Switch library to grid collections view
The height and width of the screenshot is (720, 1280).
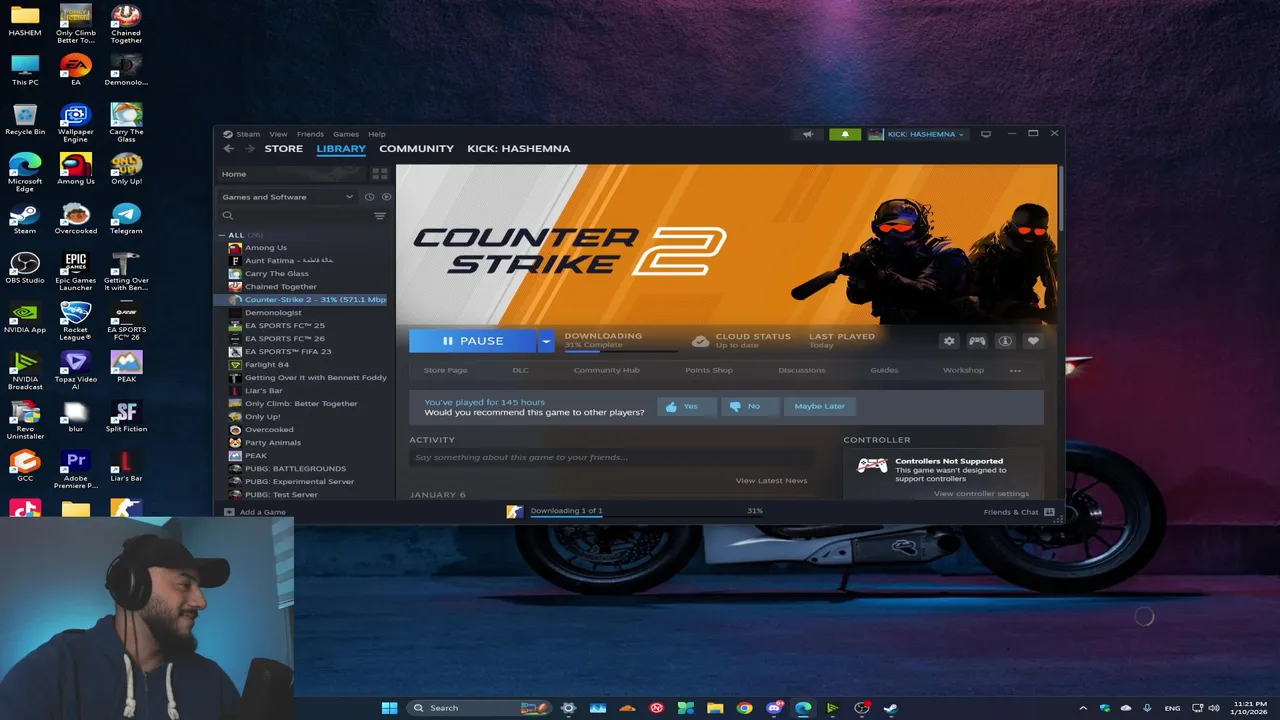pyautogui.click(x=380, y=174)
